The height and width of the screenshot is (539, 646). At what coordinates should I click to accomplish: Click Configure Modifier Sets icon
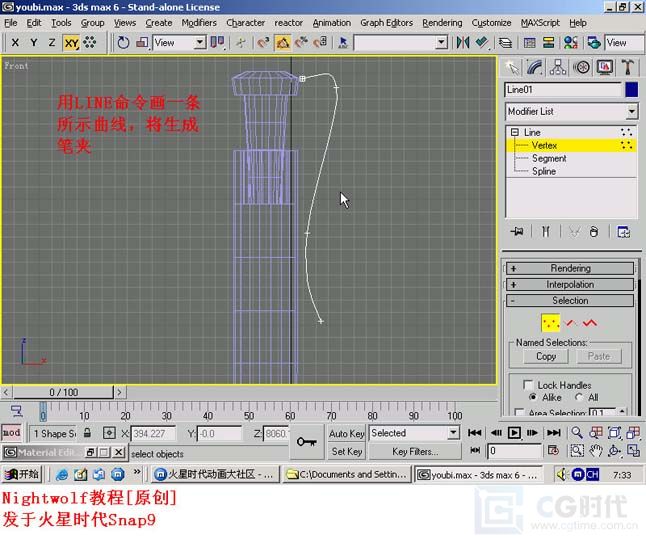coord(623,232)
